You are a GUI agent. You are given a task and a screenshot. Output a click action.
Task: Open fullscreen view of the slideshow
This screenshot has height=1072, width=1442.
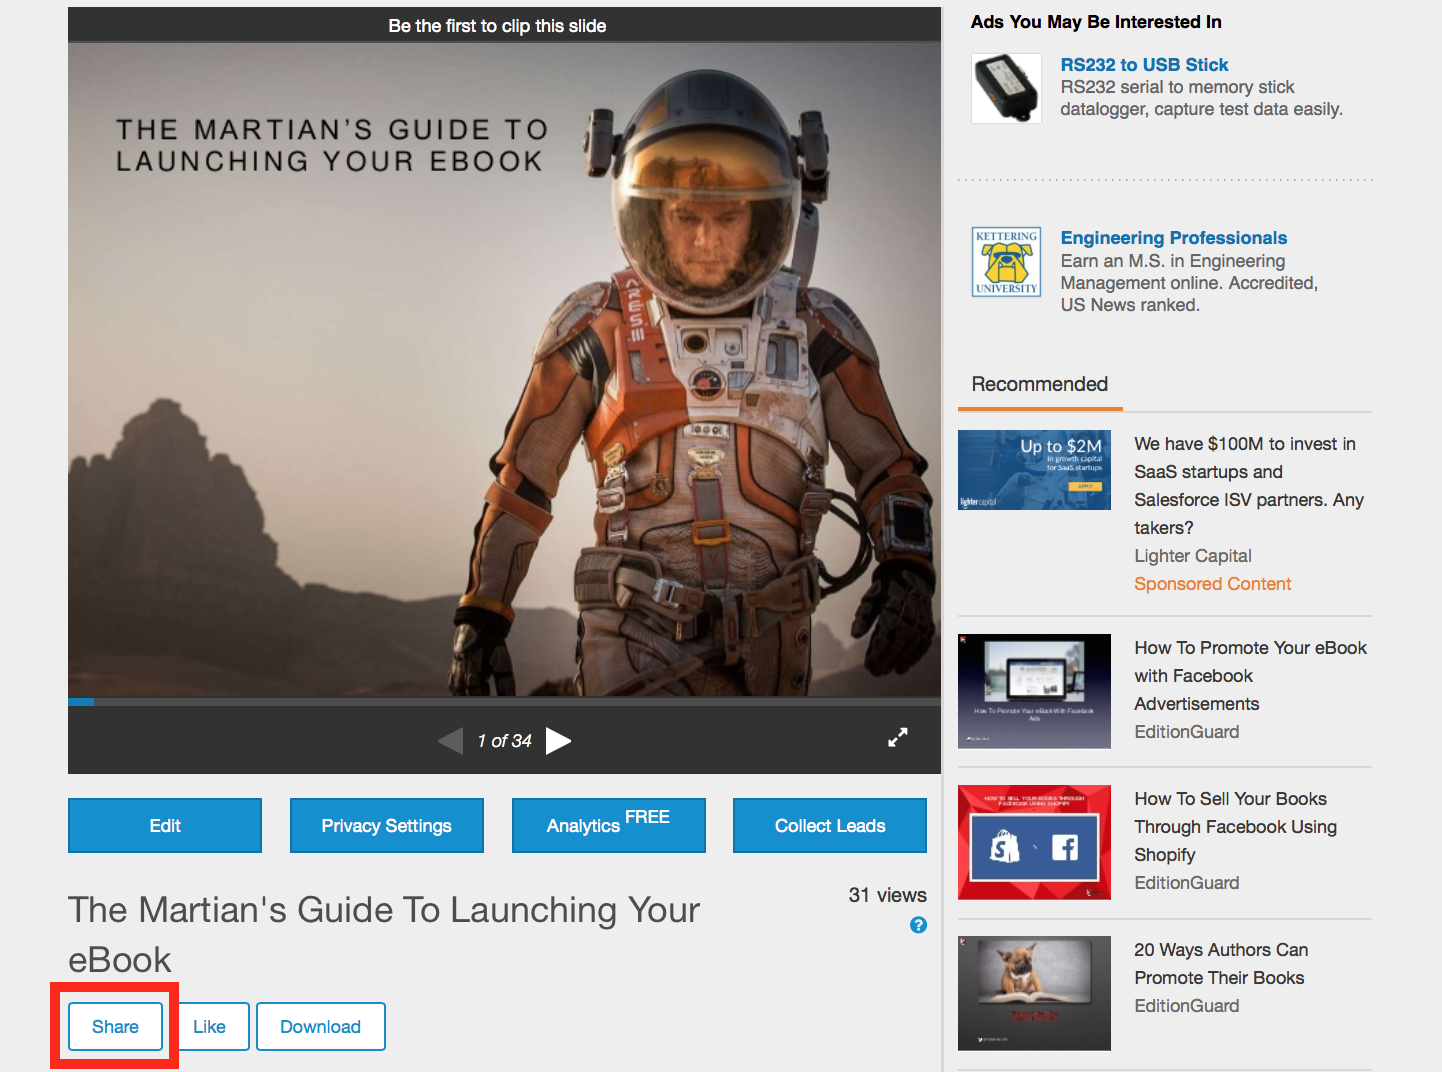click(898, 738)
